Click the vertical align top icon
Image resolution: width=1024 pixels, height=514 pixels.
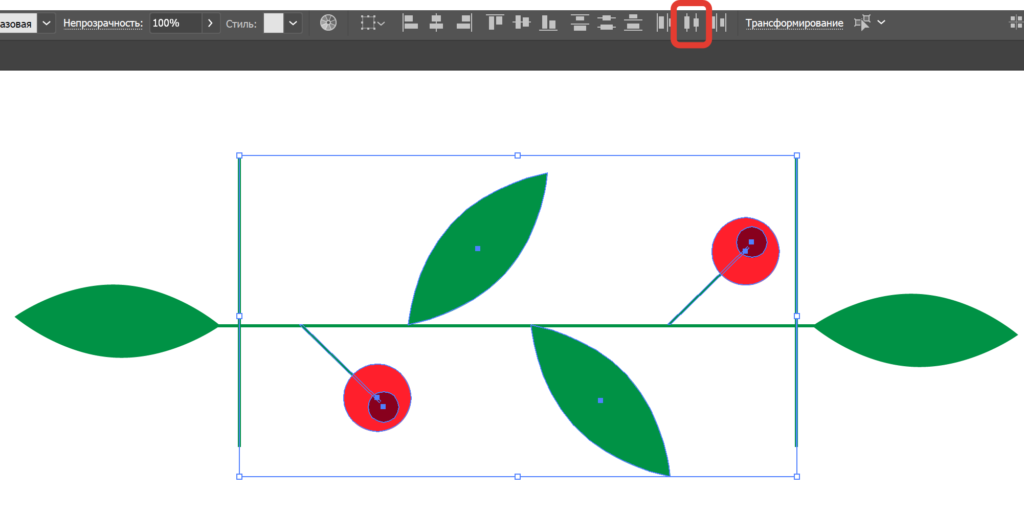point(495,23)
